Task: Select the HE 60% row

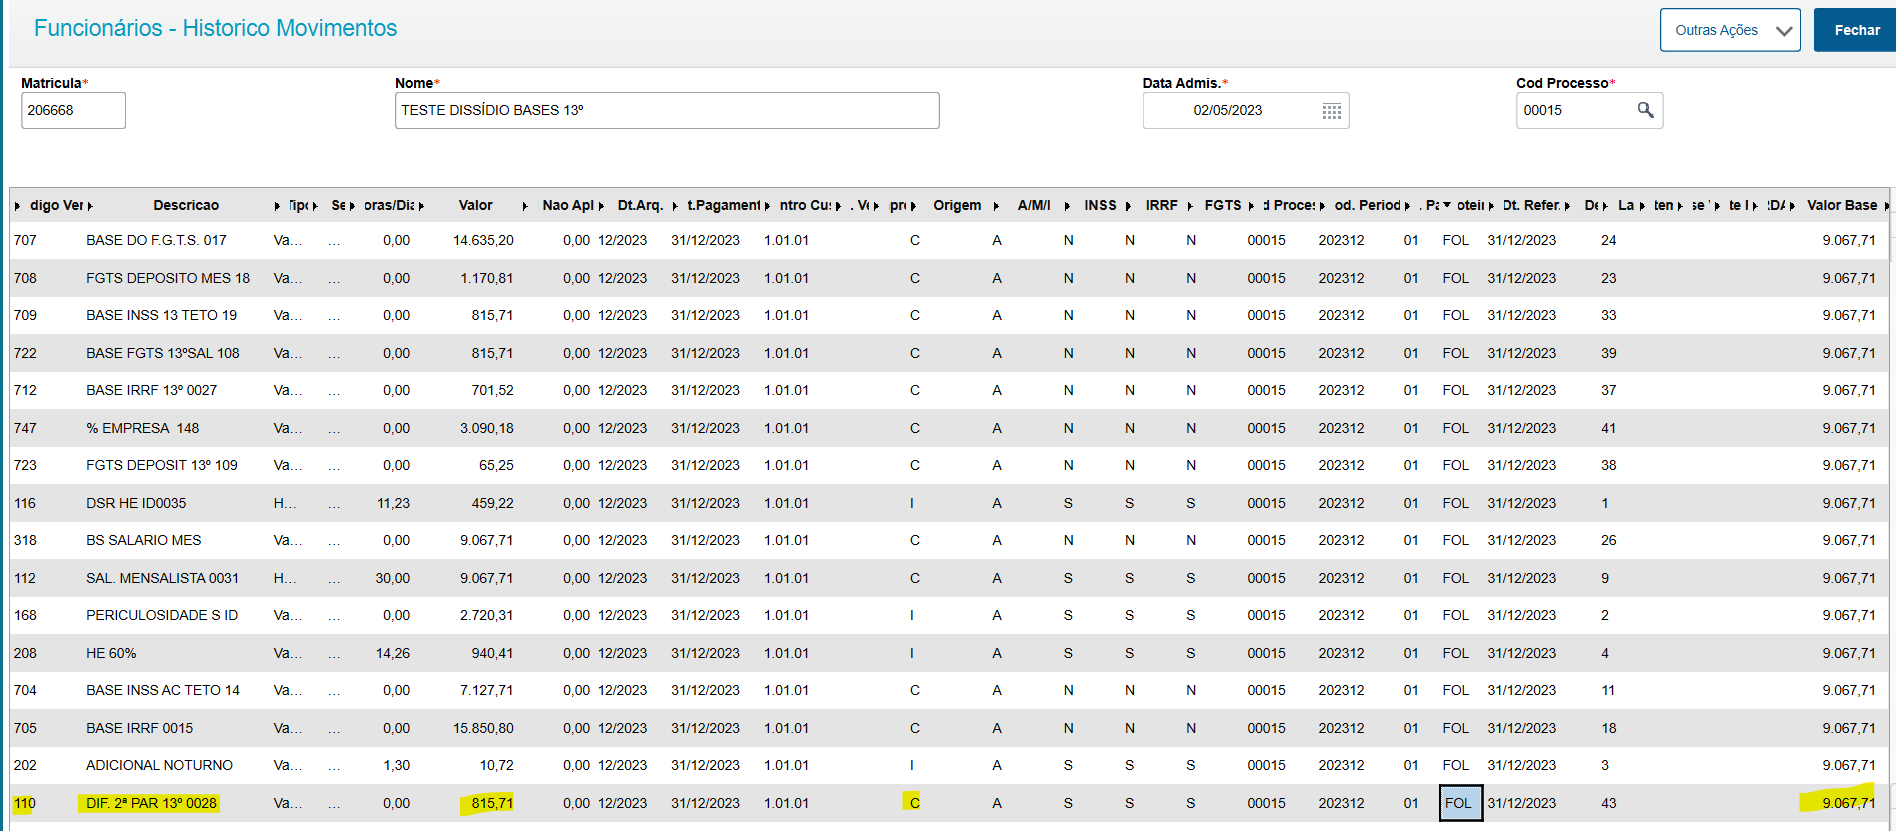Action: click(x=949, y=653)
